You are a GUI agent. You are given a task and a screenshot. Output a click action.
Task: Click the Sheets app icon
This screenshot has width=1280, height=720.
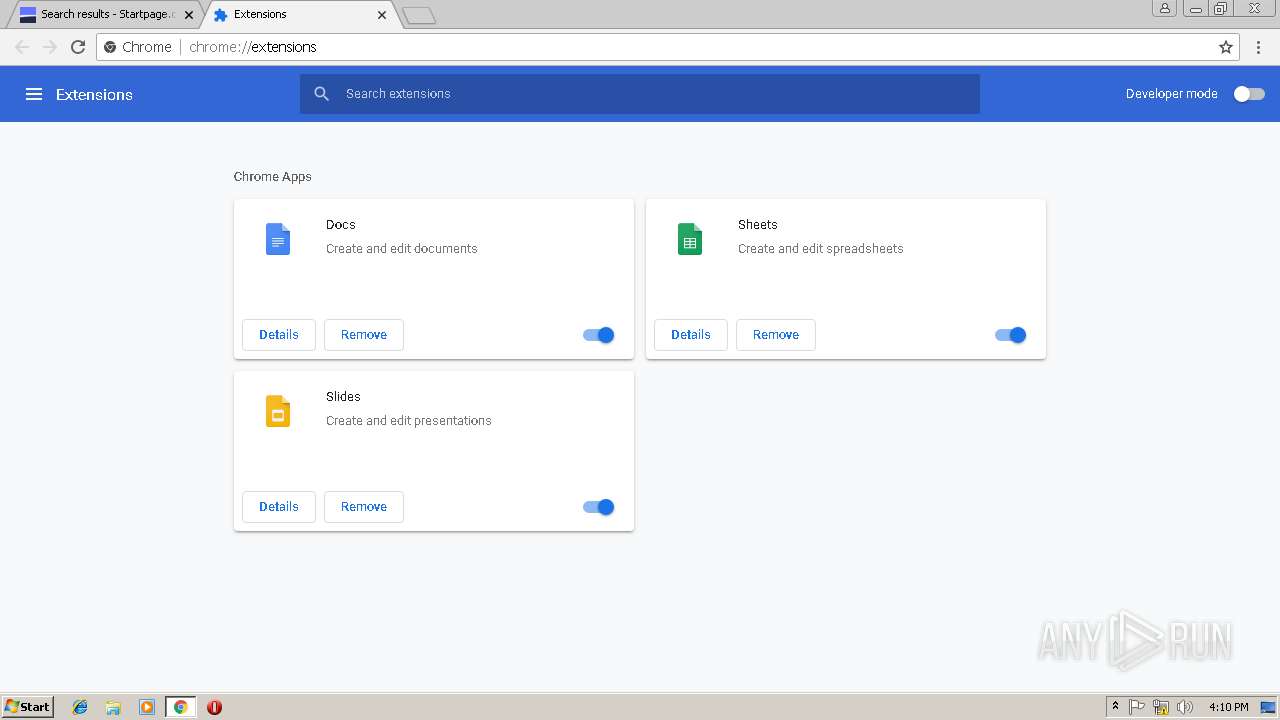click(x=690, y=239)
